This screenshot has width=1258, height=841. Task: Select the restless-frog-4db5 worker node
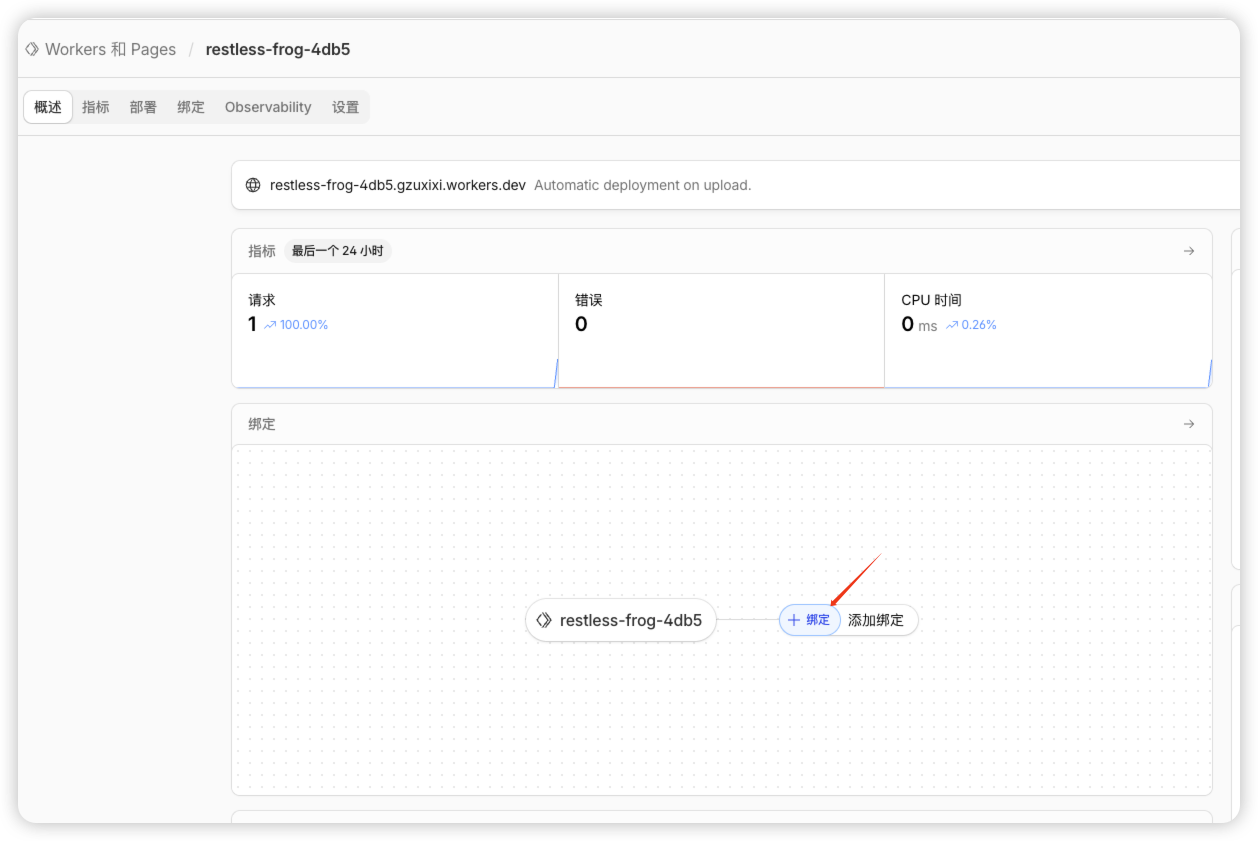pyautogui.click(x=620, y=620)
